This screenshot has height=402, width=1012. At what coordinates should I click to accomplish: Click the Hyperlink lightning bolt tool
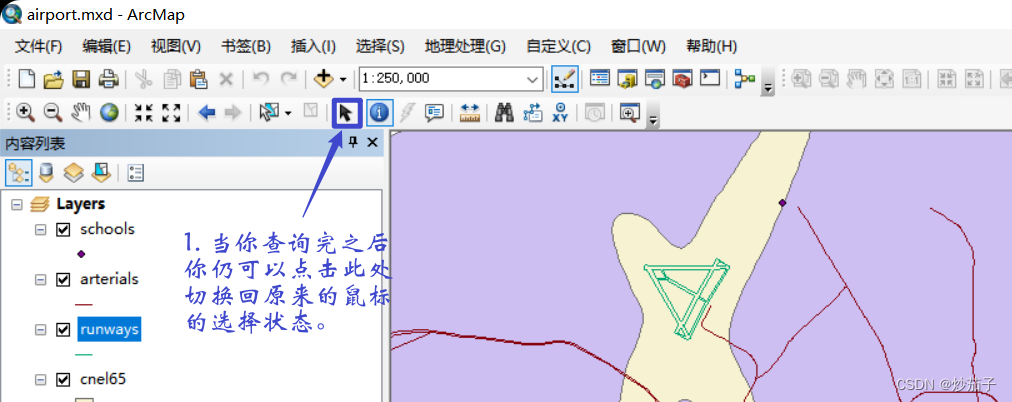point(407,113)
